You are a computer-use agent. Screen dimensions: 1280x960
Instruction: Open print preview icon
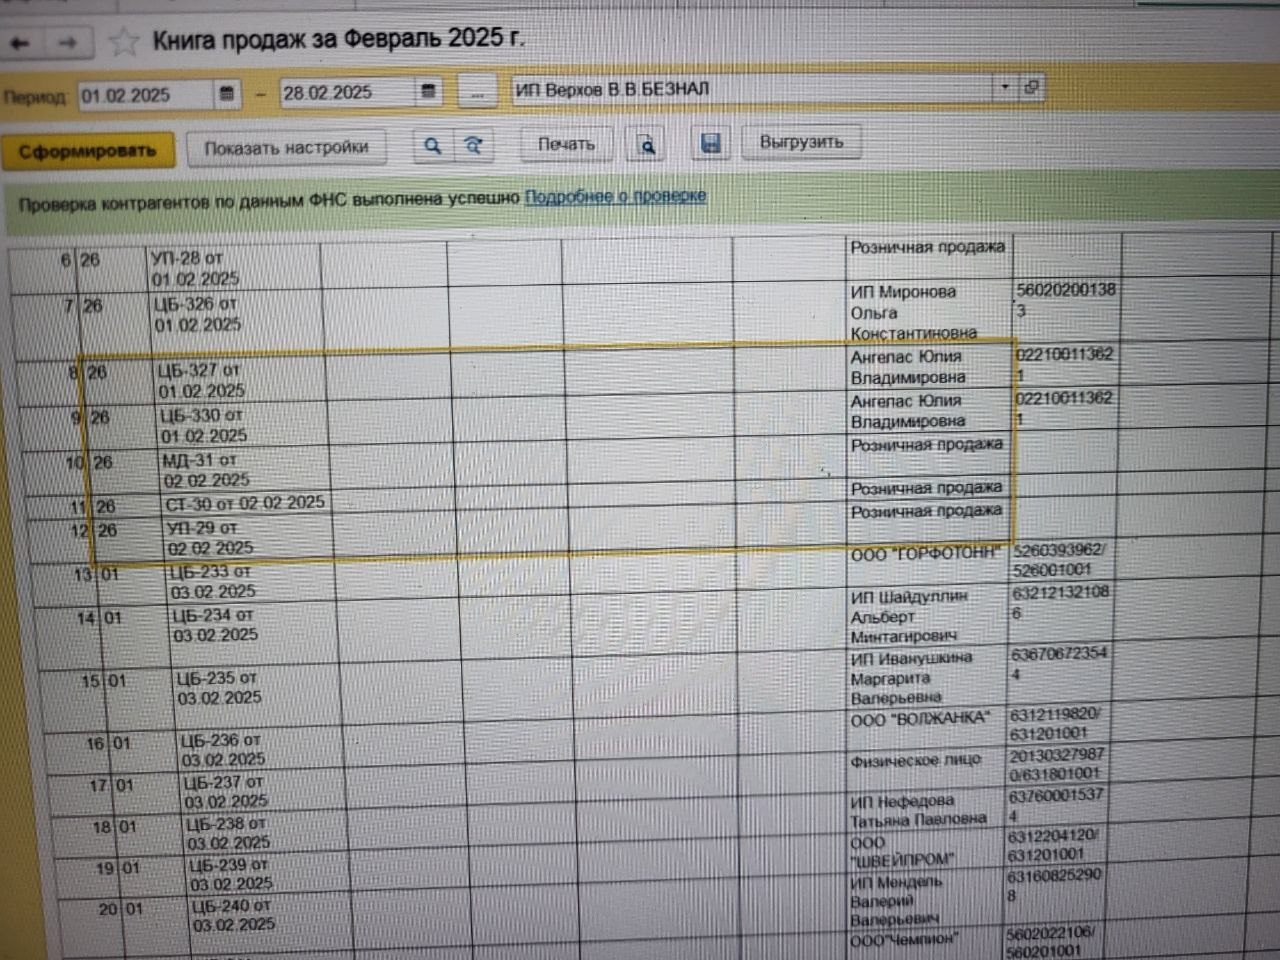(647, 146)
